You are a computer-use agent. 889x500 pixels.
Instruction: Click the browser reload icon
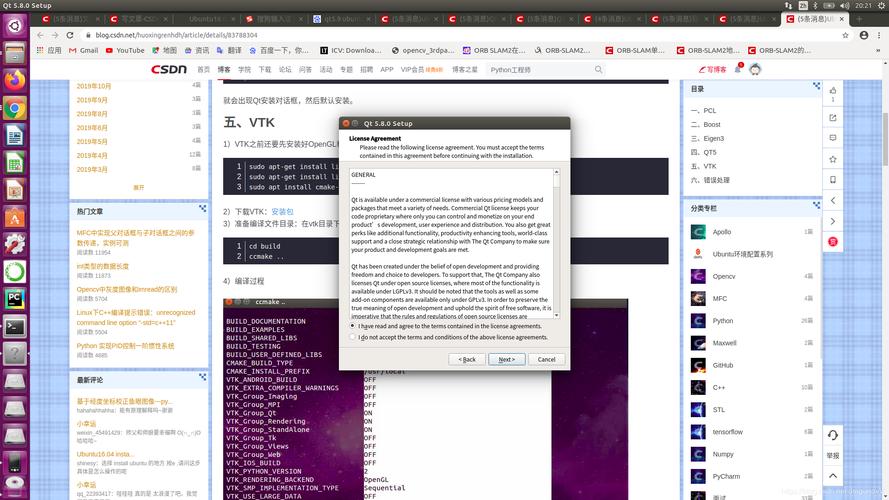click(x=70, y=35)
